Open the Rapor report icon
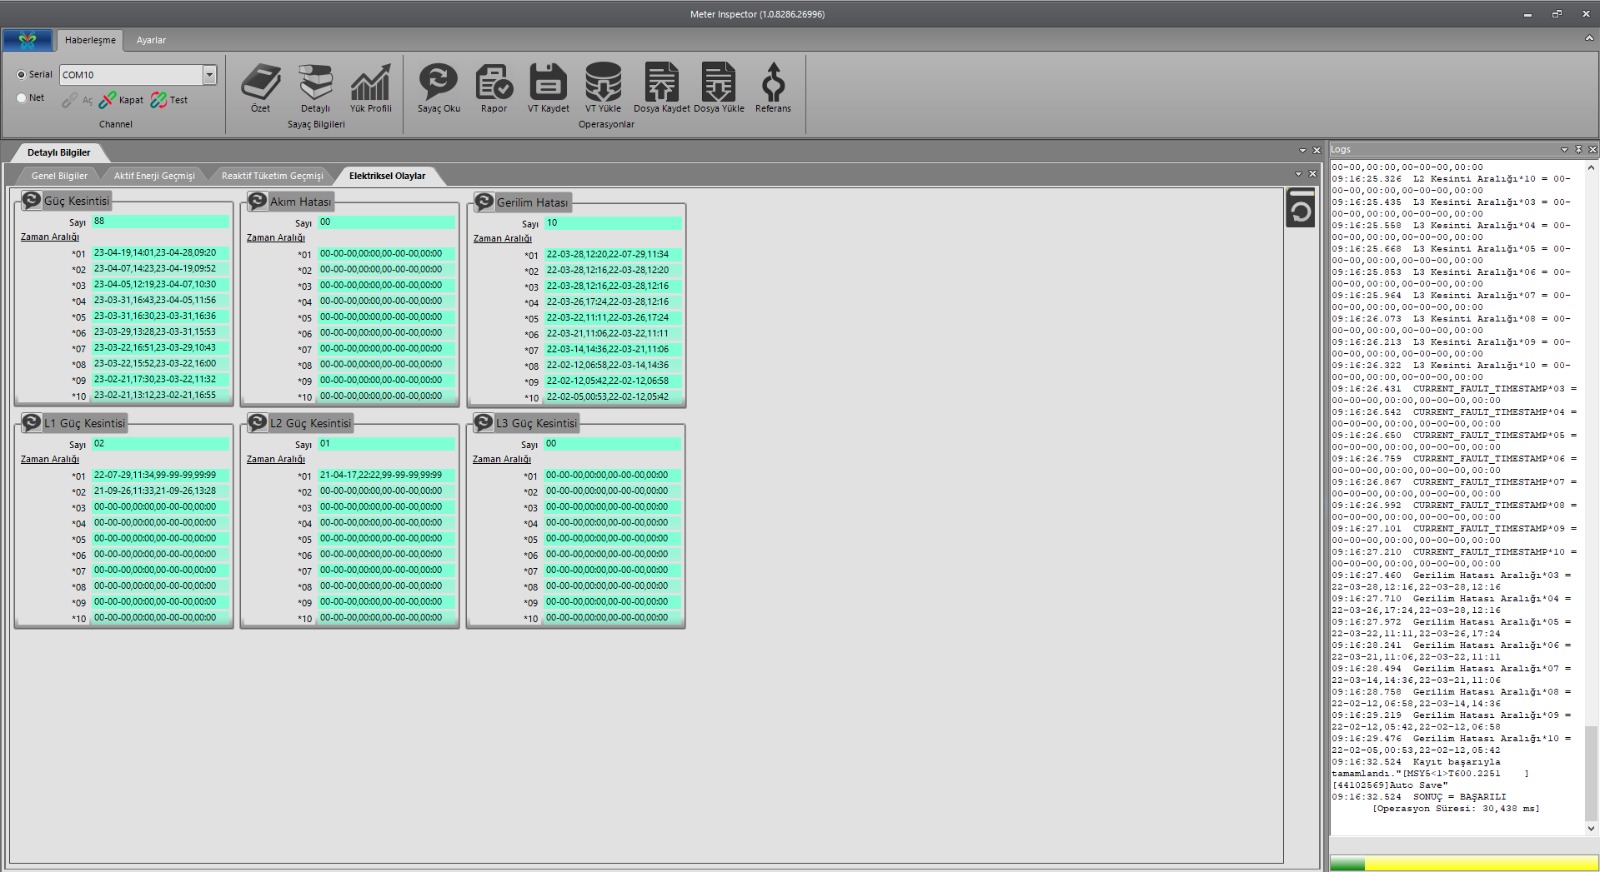The height and width of the screenshot is (872, 1600). pos(494,87)
